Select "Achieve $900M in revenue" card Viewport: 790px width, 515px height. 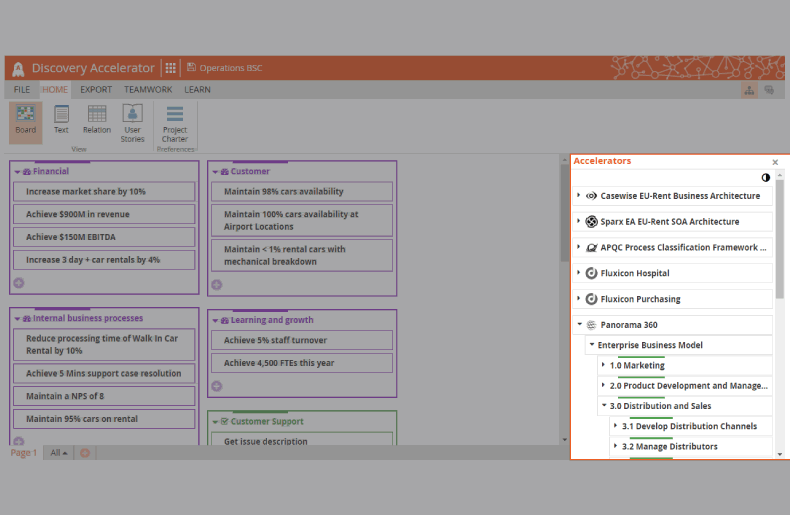[104, 214]
